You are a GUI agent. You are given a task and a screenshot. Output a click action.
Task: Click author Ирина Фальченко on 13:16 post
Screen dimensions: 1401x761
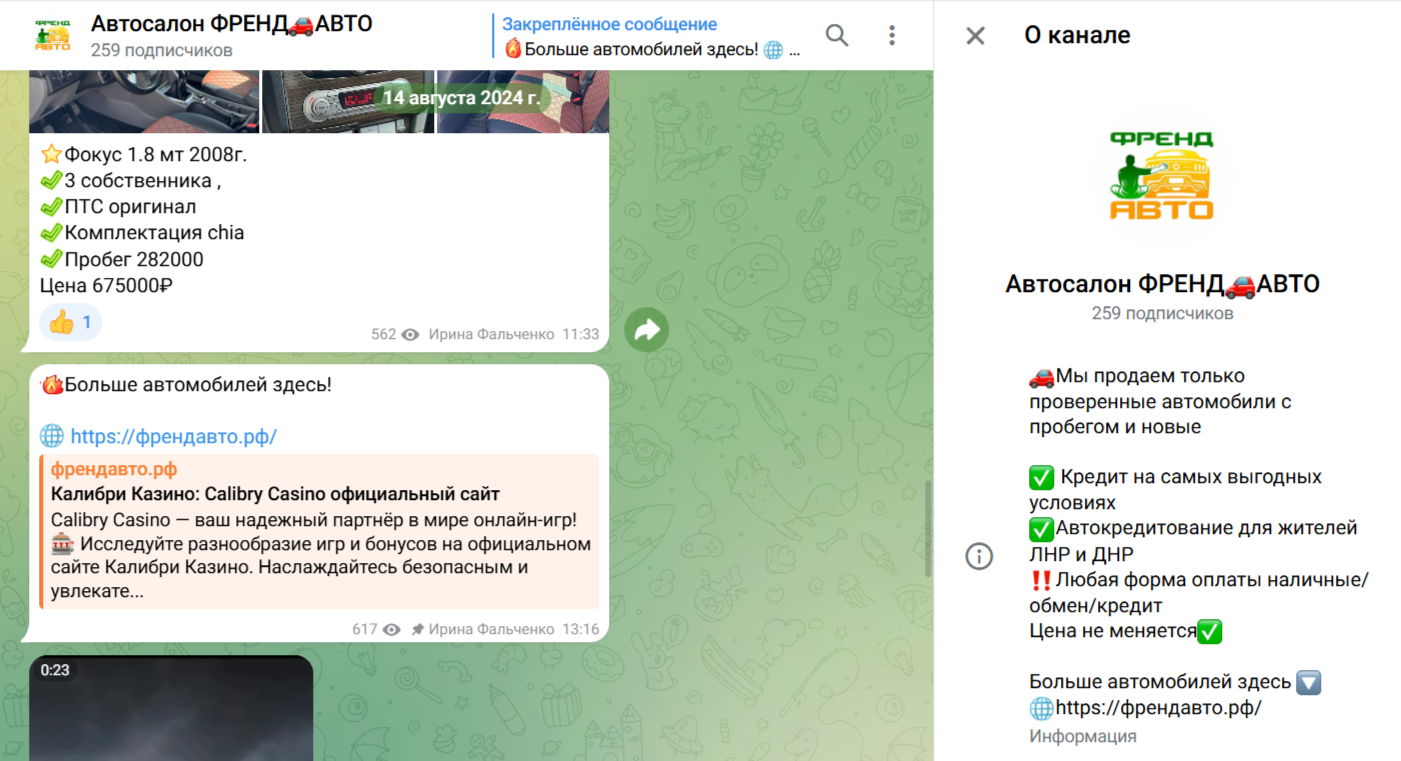[x=491, y=630]
